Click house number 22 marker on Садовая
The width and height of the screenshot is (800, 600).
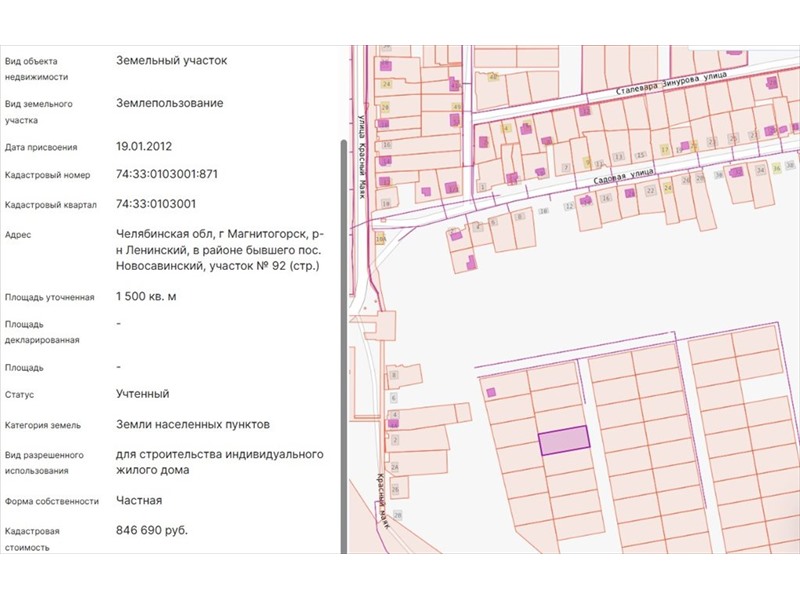click(x=651, y=190)
